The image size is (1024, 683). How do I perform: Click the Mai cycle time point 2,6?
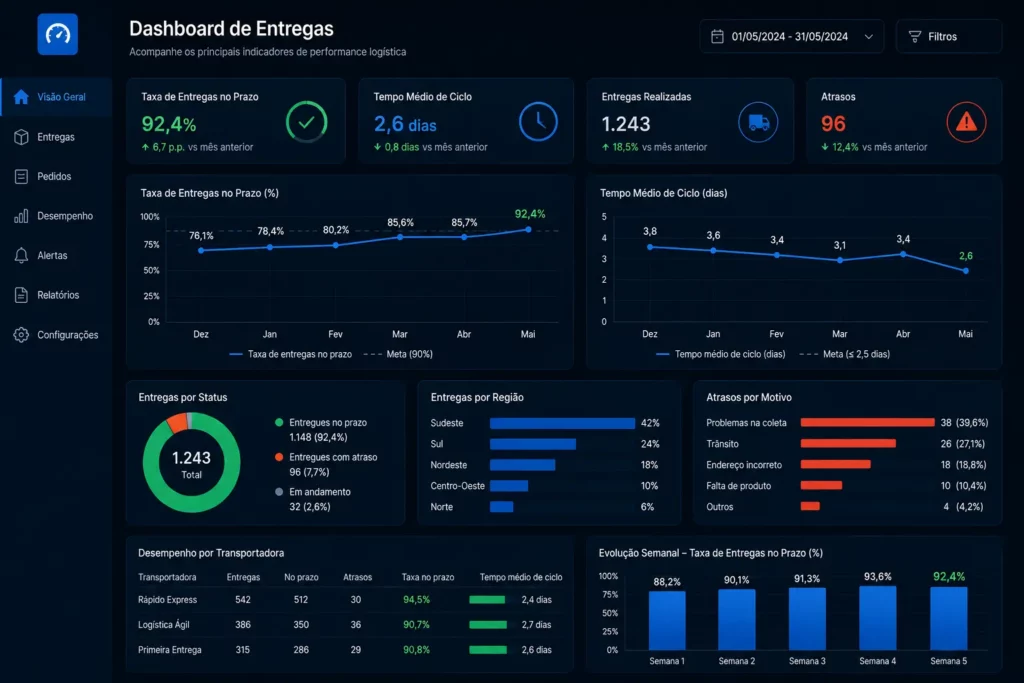tap(966, 270)
